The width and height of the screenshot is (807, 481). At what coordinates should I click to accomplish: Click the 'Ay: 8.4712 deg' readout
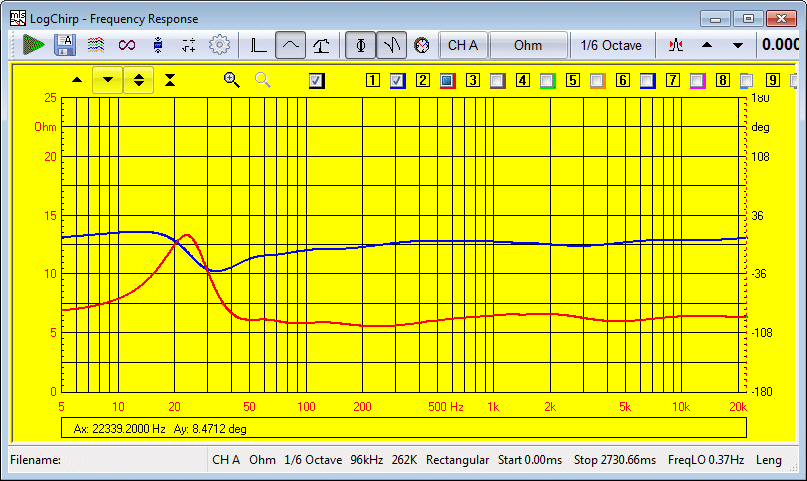pos(210,429)
